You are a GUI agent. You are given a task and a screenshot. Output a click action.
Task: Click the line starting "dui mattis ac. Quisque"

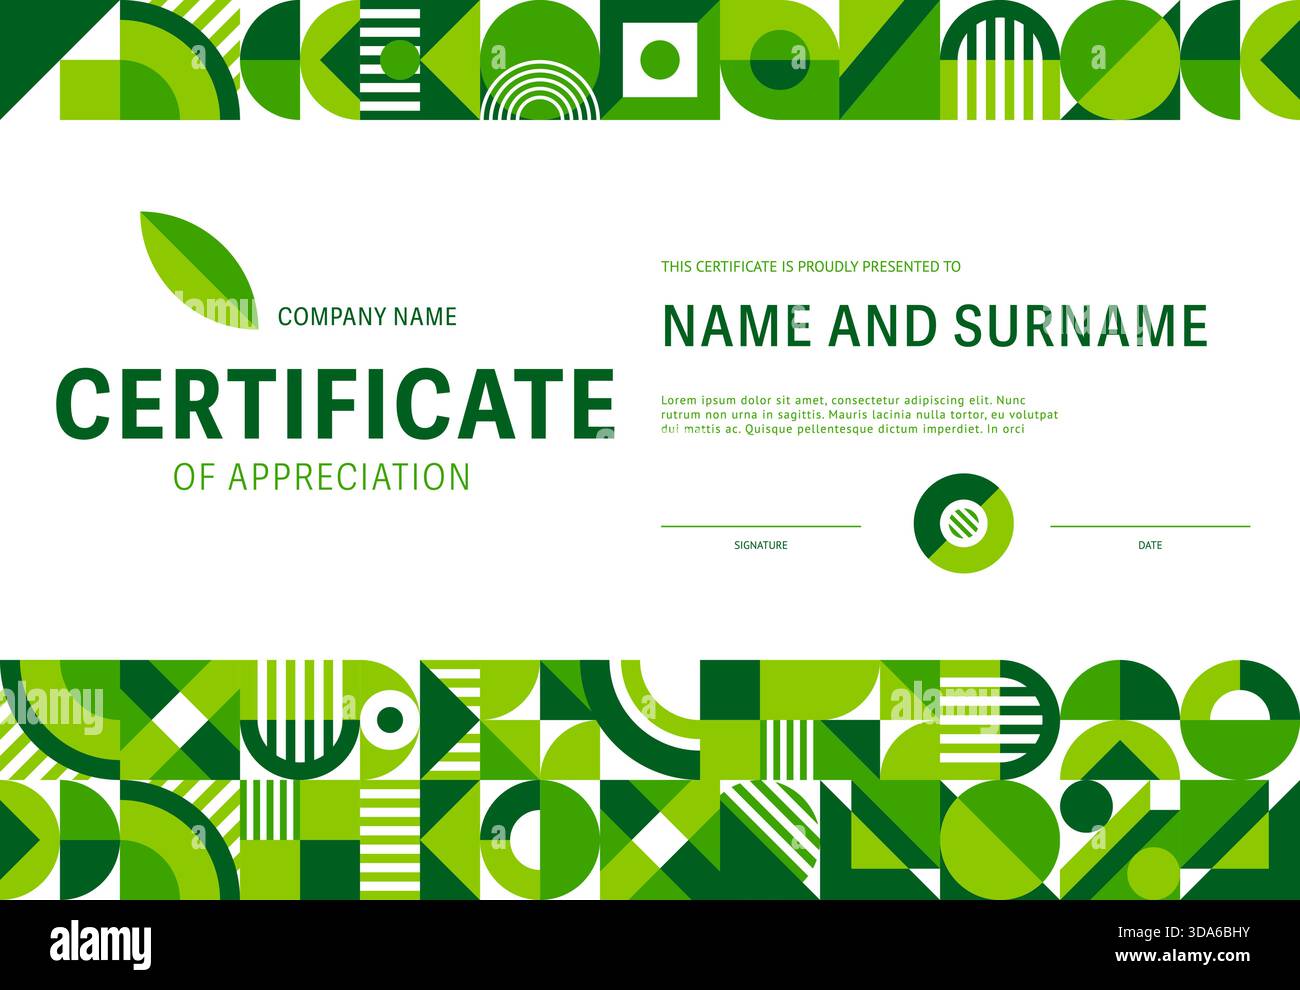pos(844,428)
